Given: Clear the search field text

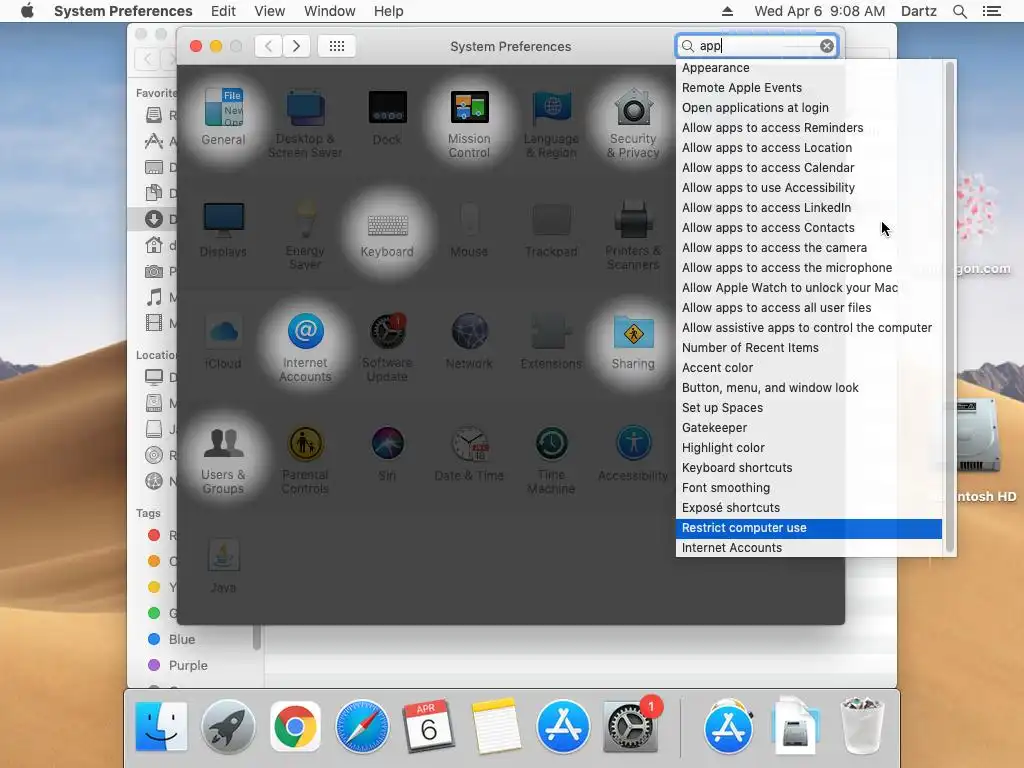Looking at the screenshot, I should pos(827,46).
